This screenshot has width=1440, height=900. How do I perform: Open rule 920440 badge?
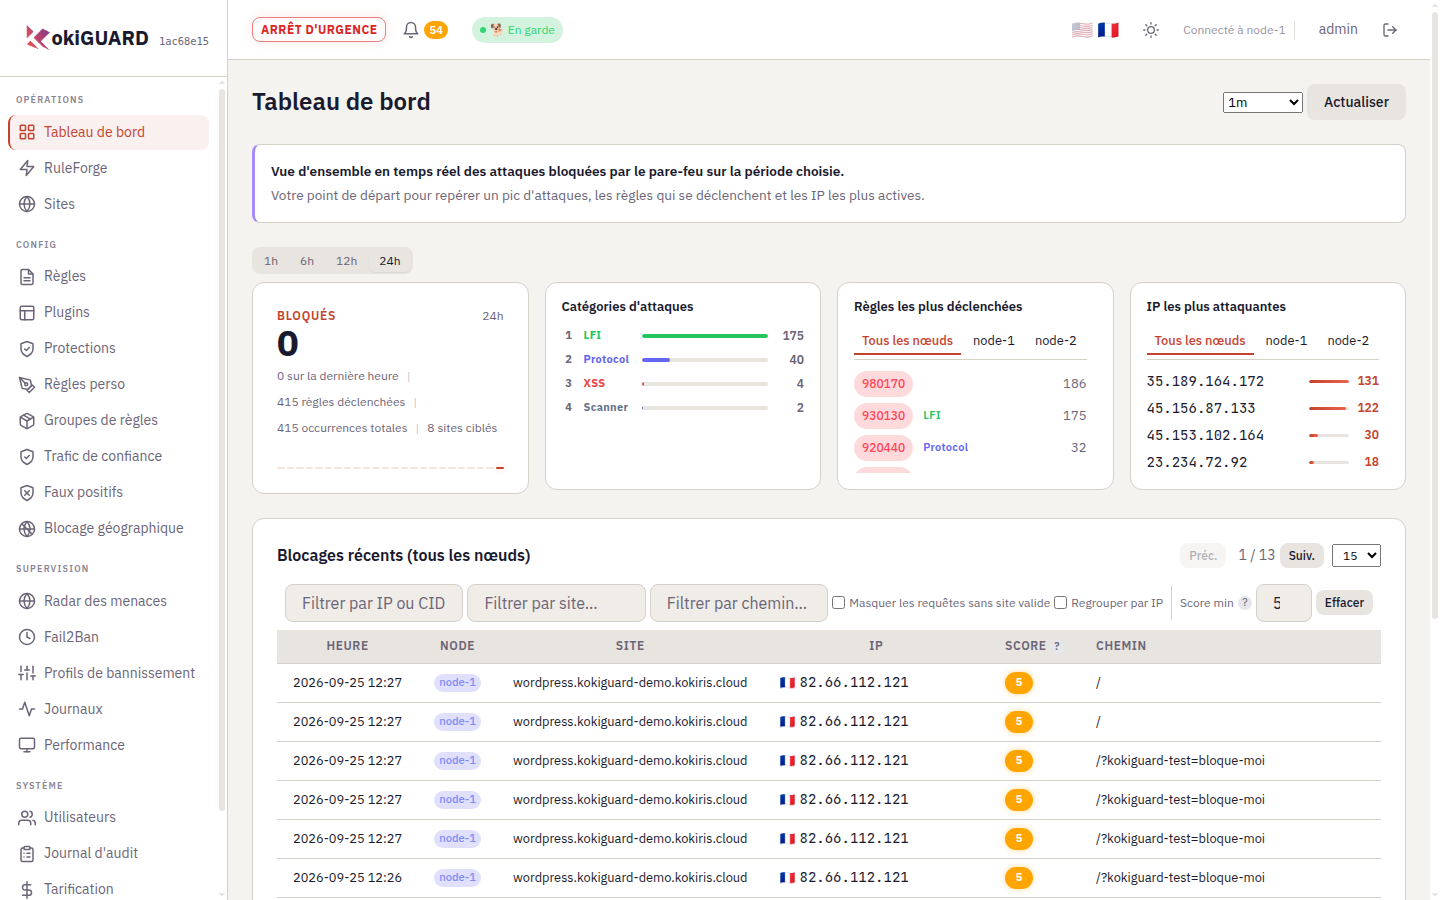tap(883, 448)
